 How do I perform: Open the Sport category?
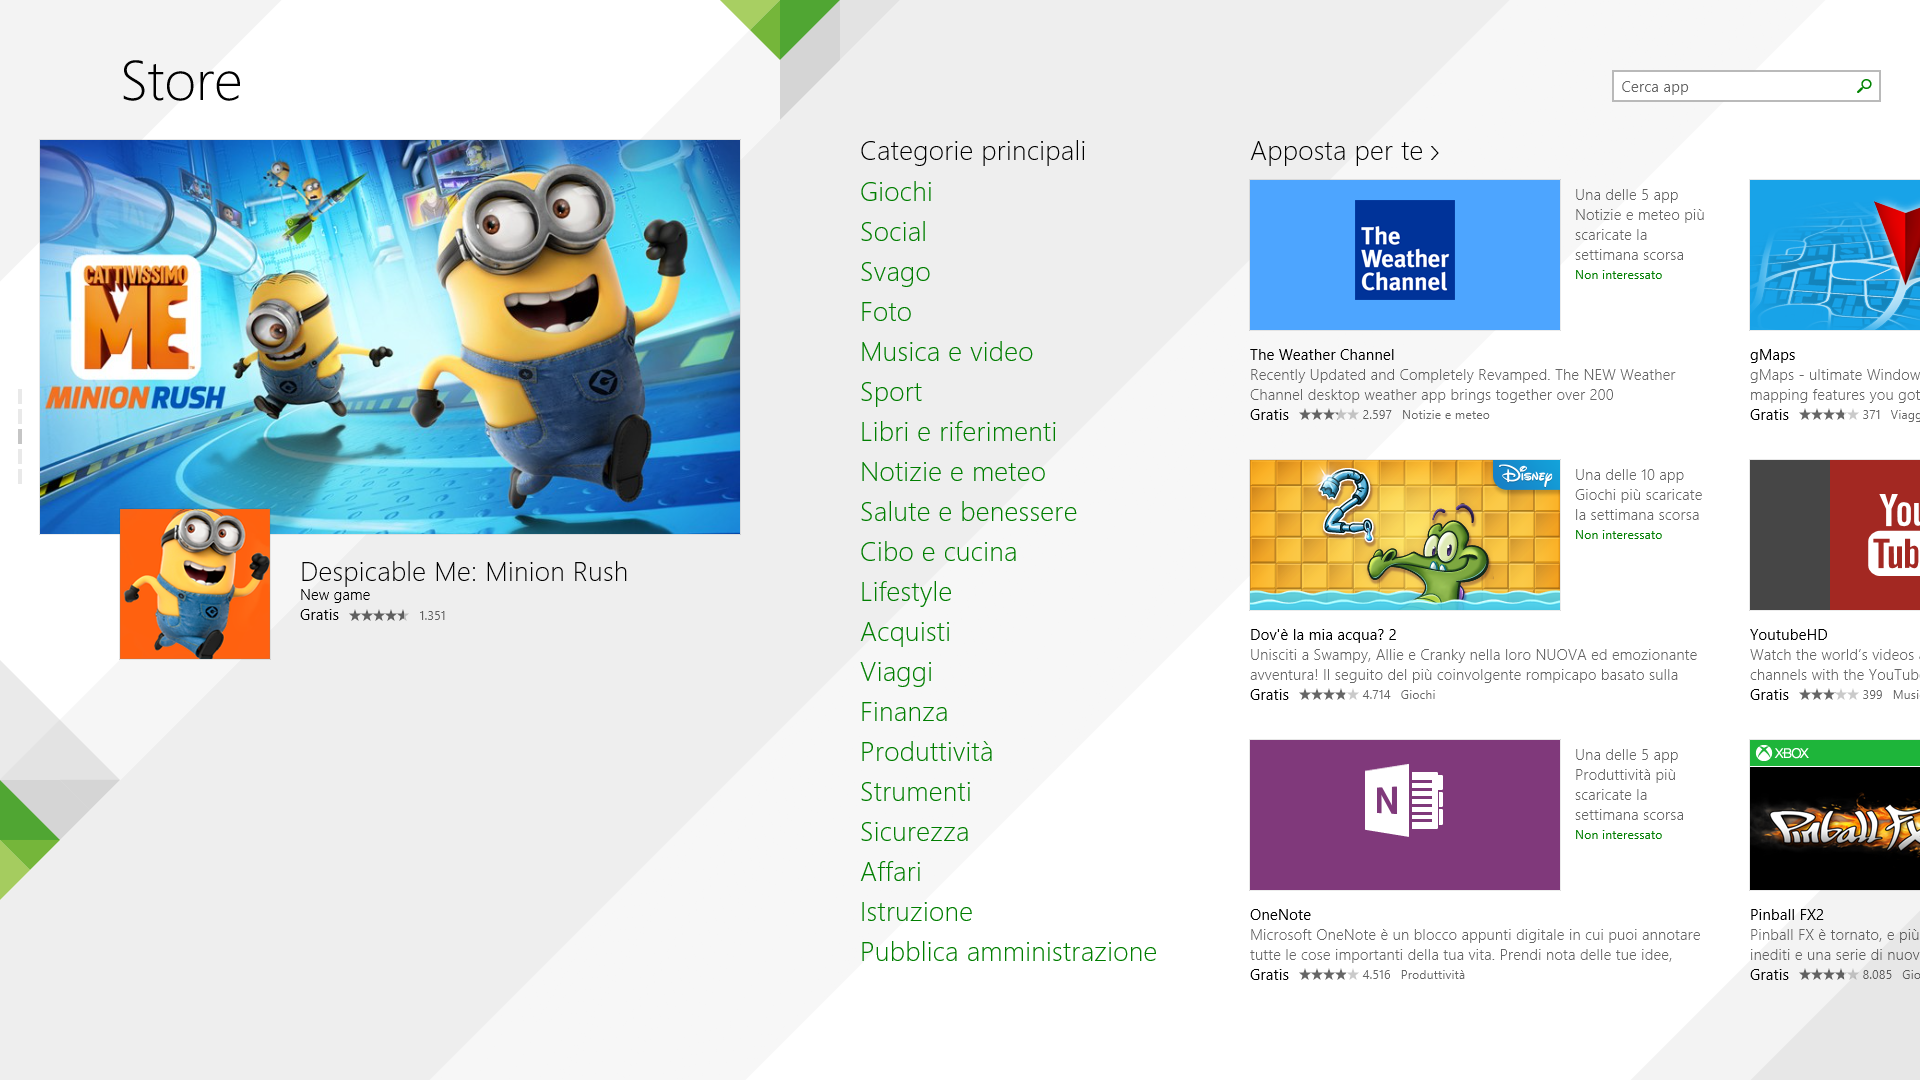[x=891, y=392]
